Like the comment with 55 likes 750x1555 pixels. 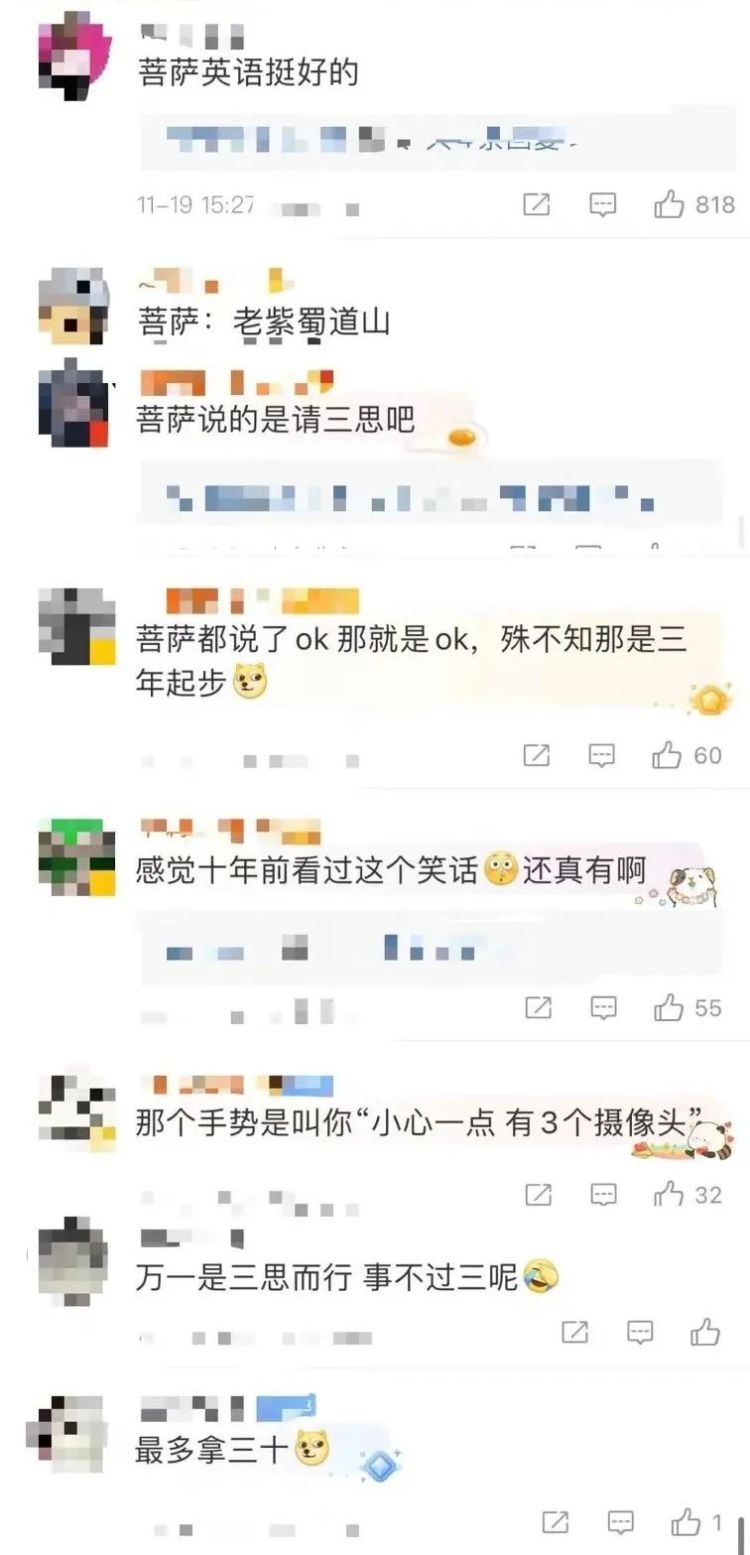[669, 1008]
